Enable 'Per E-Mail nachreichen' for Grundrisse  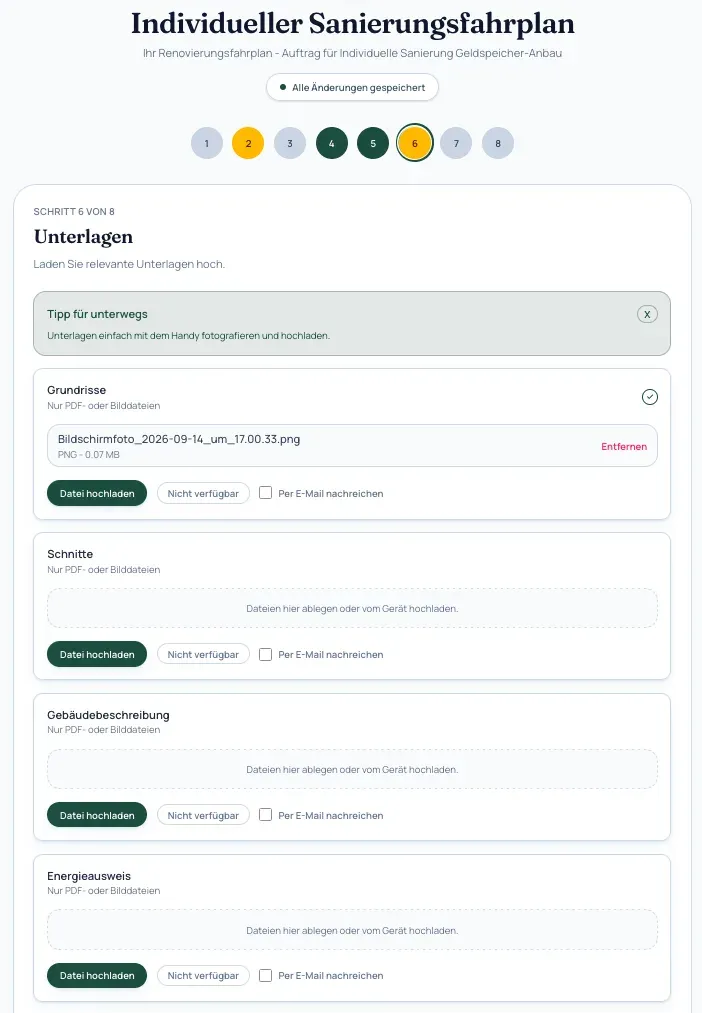point(265,493)
